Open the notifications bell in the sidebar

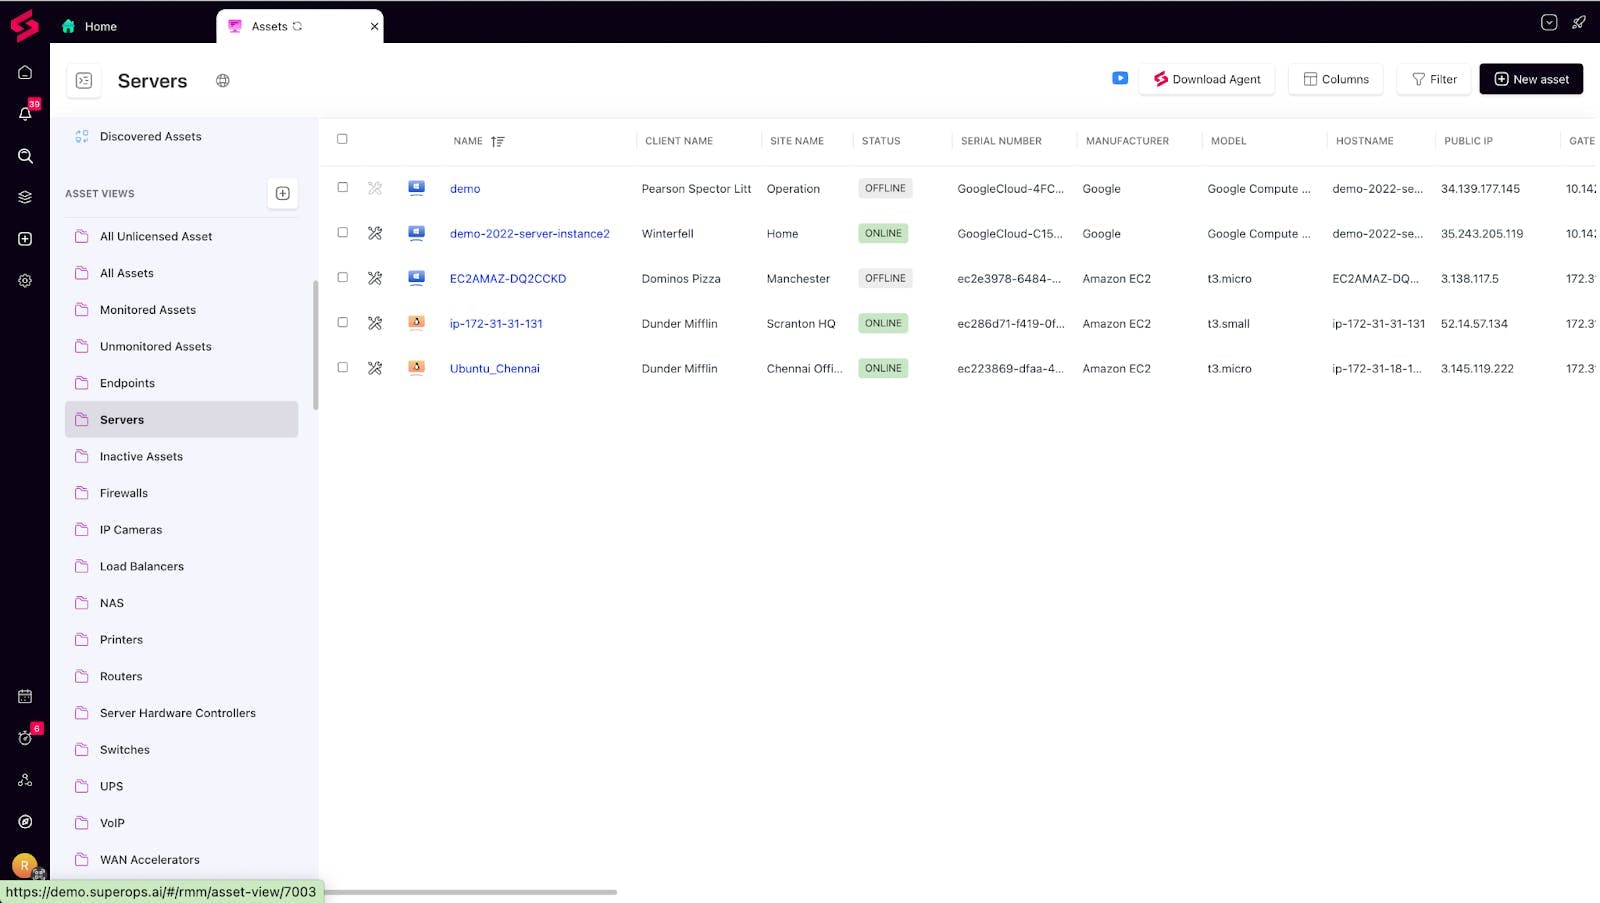25,114
